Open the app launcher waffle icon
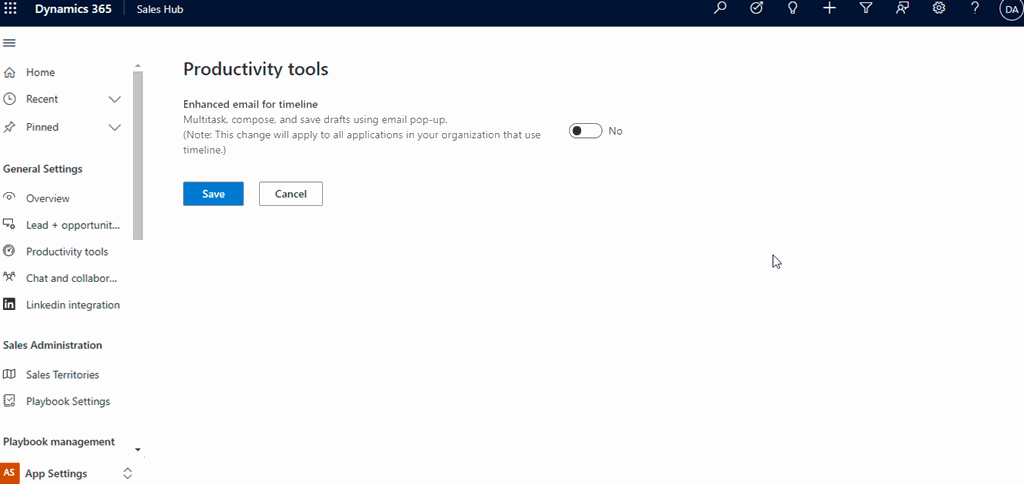 [x=11, y=9]
